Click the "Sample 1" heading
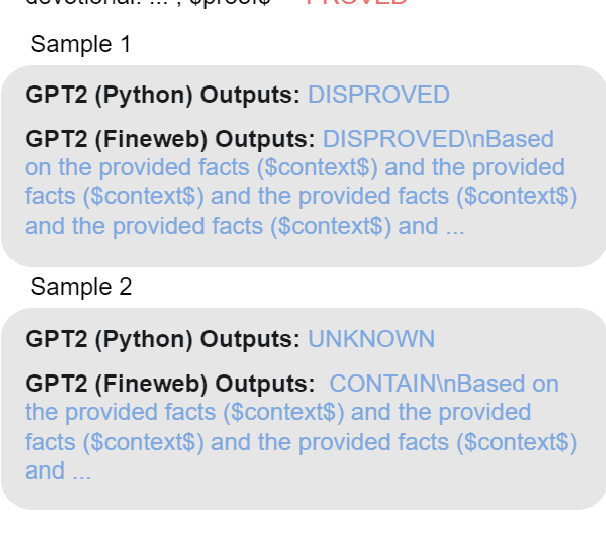Screen dimensions: 606x542 coord(81,45)
